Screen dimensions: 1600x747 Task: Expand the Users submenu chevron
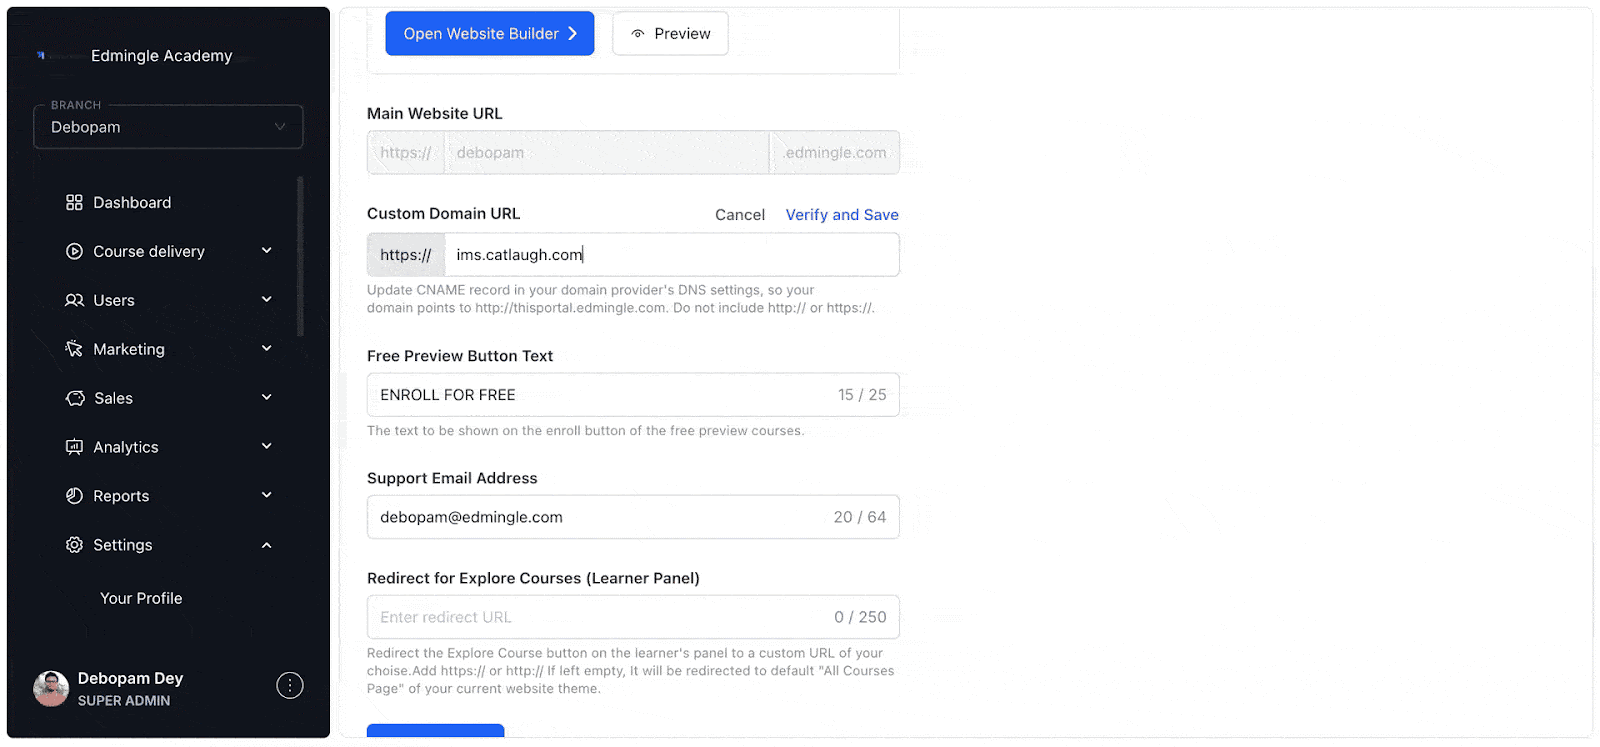(x=267, y=300)
